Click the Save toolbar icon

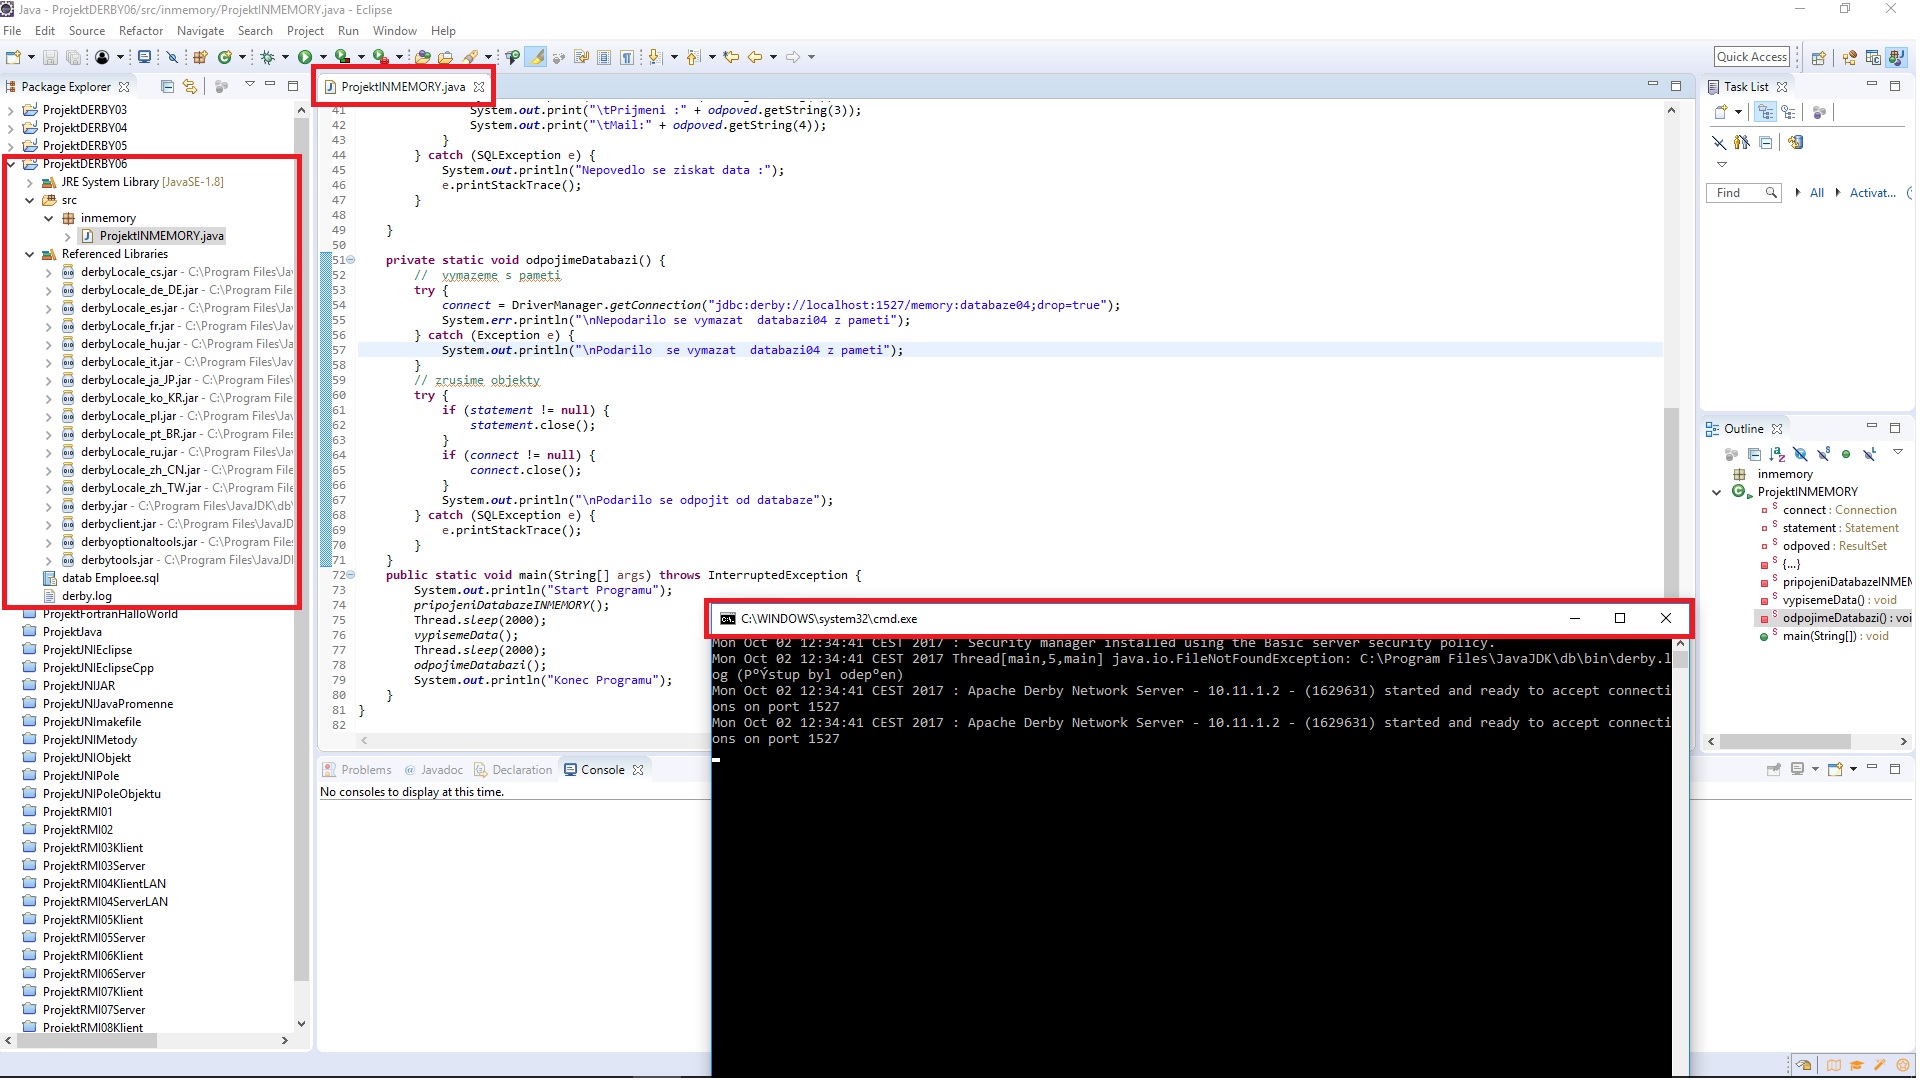click(x=51, y=57)
